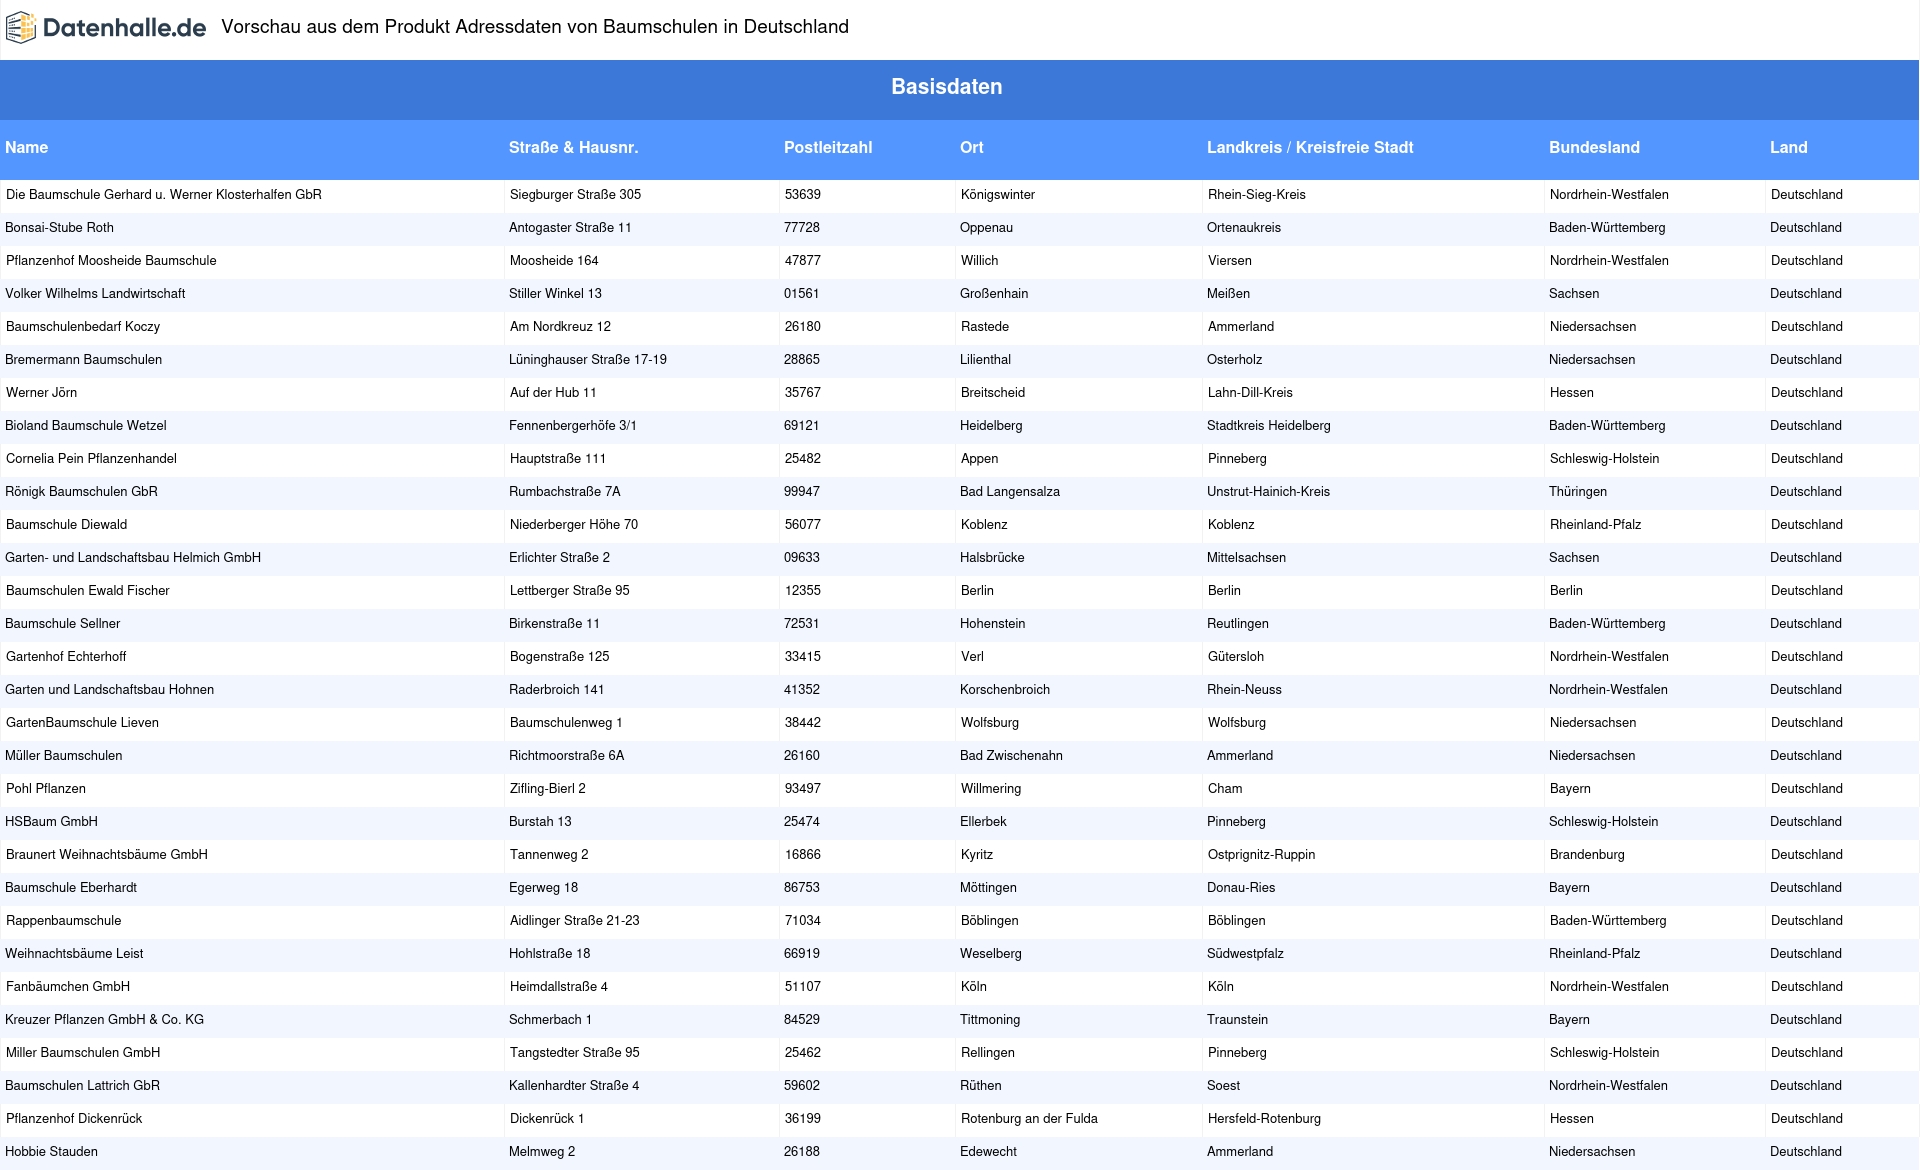Click address Fennenbergerhöfe 3/1
The image size is (1920, 1170).
[x=573, y=426]
